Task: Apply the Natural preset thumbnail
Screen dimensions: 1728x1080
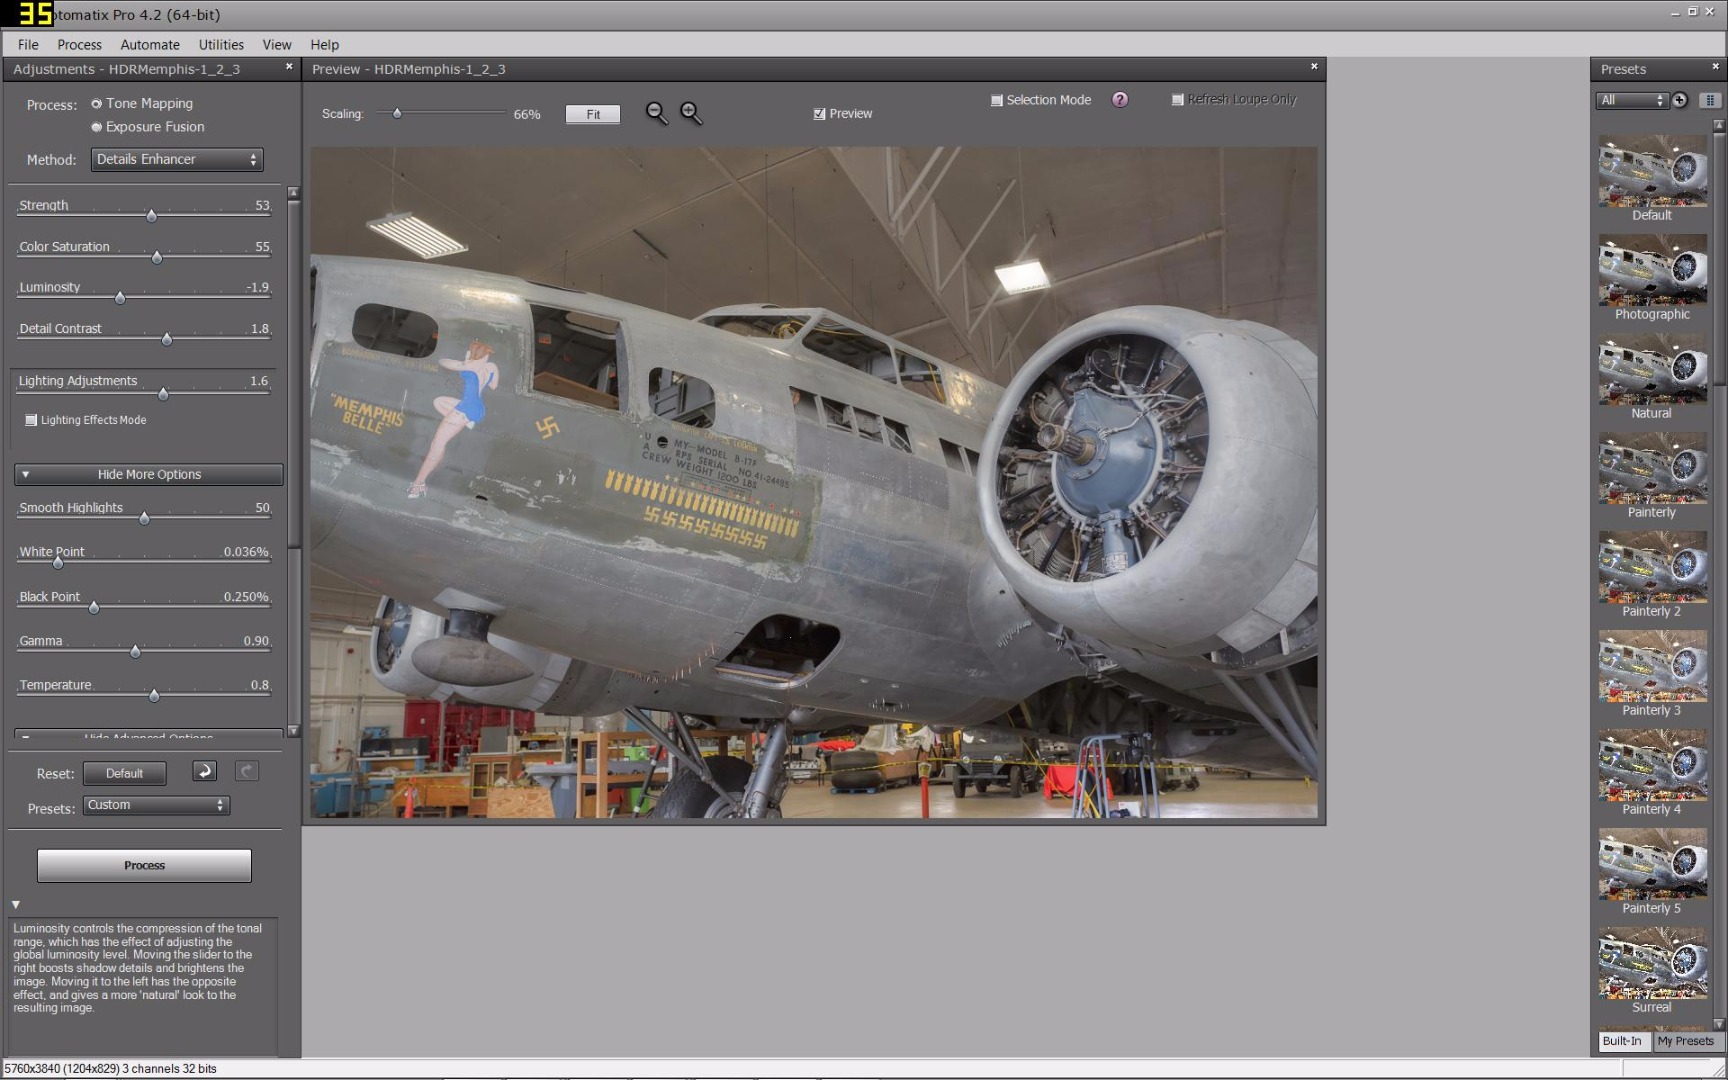Action: [1652, 368]
